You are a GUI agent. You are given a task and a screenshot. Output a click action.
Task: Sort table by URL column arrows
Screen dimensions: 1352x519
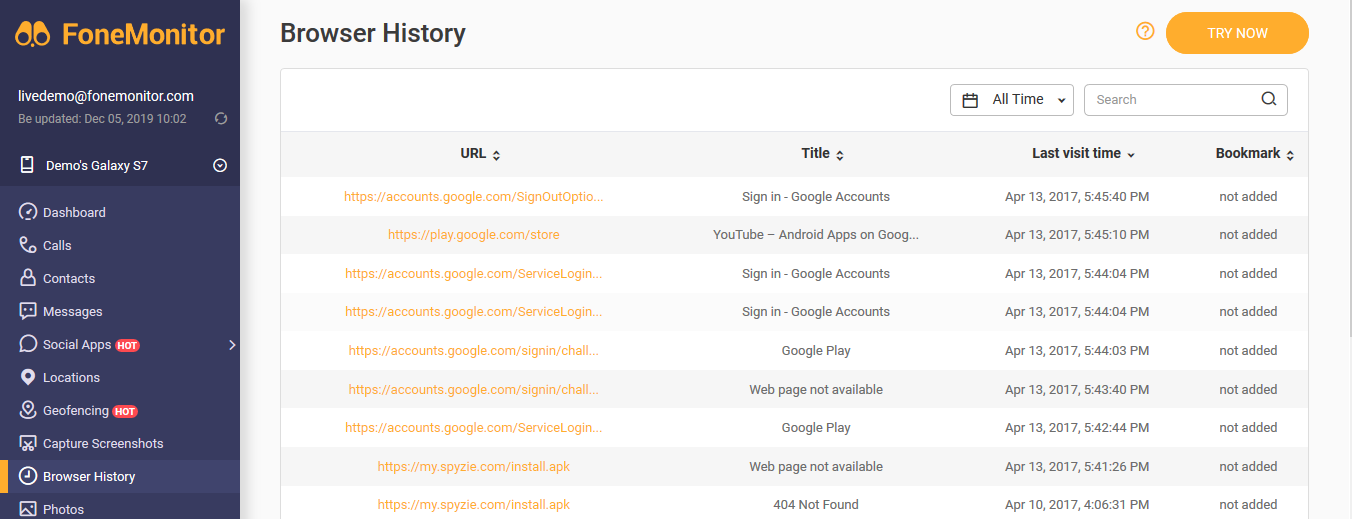[x=497, y=155]
